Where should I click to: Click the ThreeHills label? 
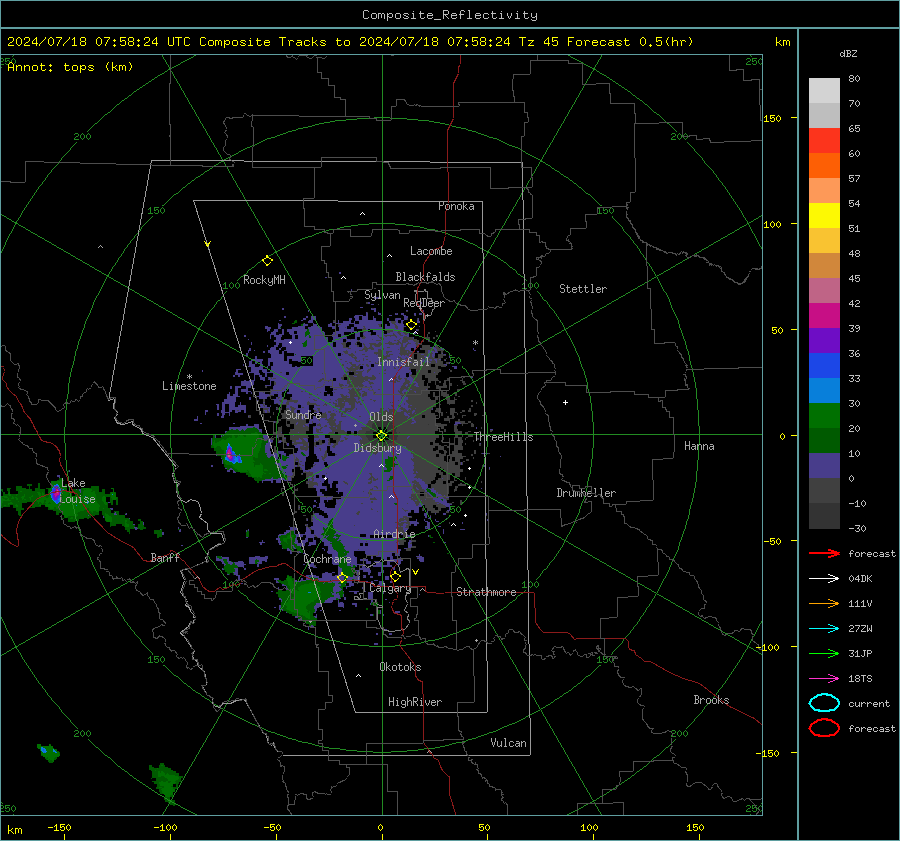point(503,437)
